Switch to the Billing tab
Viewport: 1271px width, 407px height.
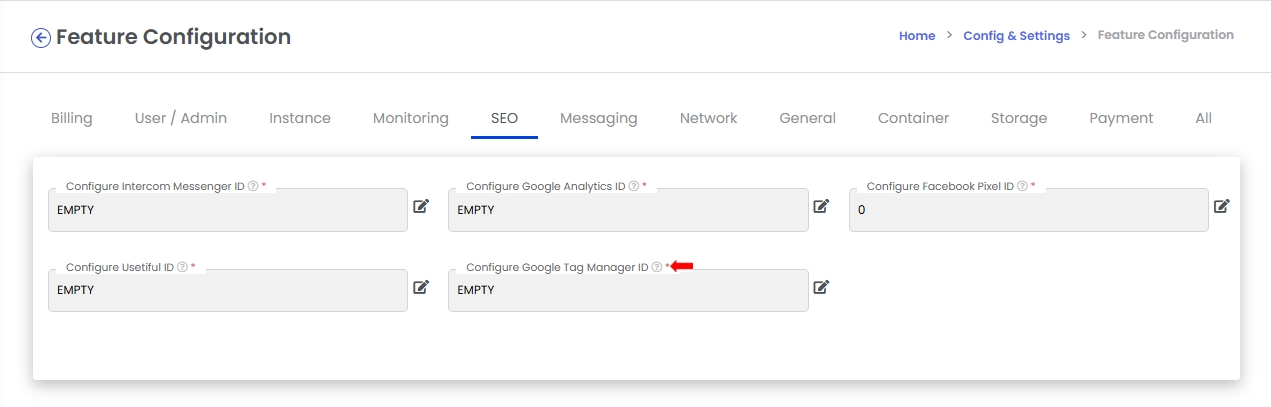[x=72, y=118]
